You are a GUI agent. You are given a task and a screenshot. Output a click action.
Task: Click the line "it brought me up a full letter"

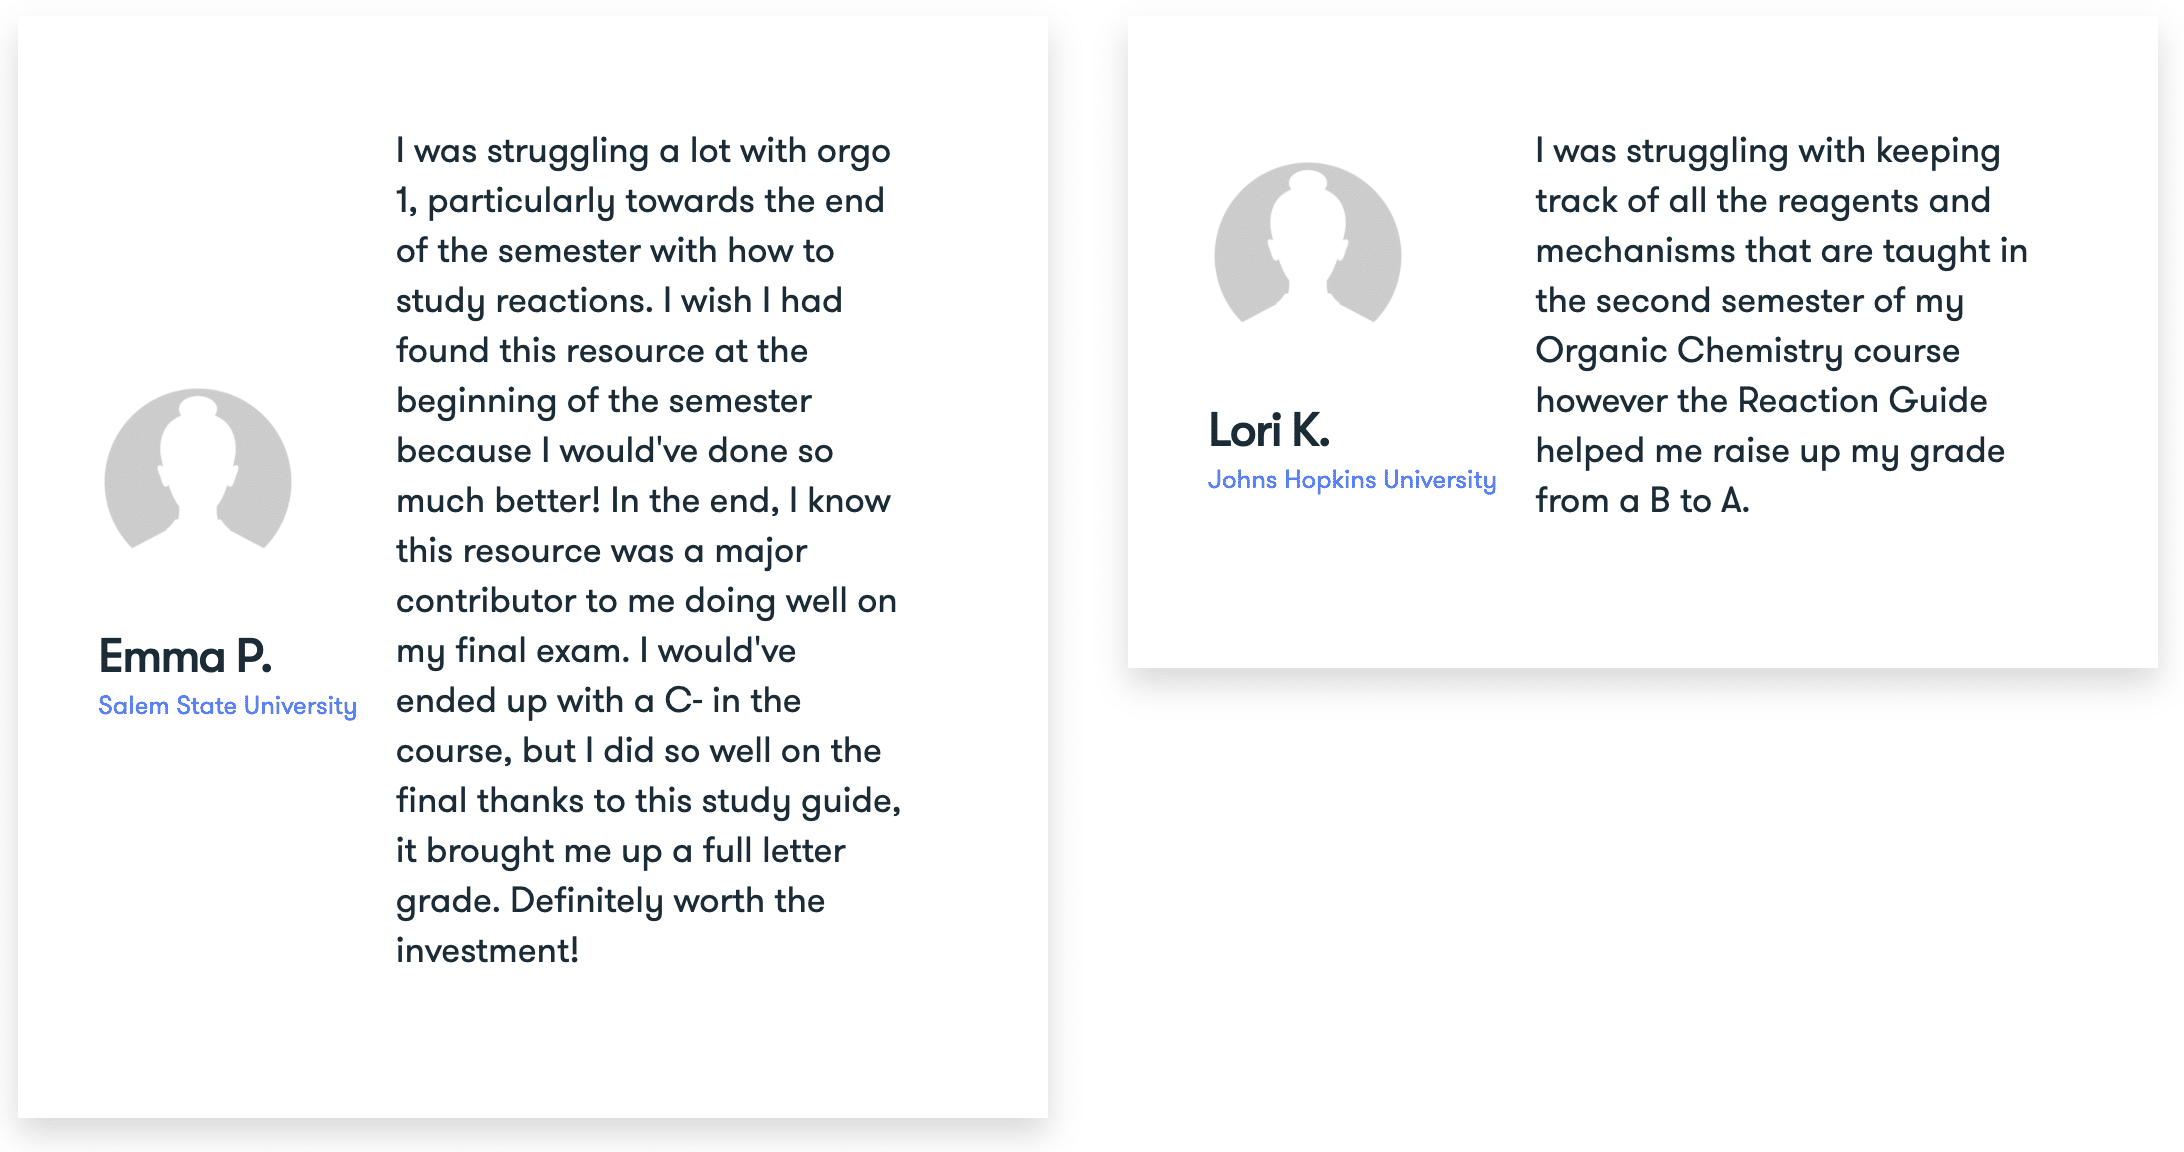[620, 851]
